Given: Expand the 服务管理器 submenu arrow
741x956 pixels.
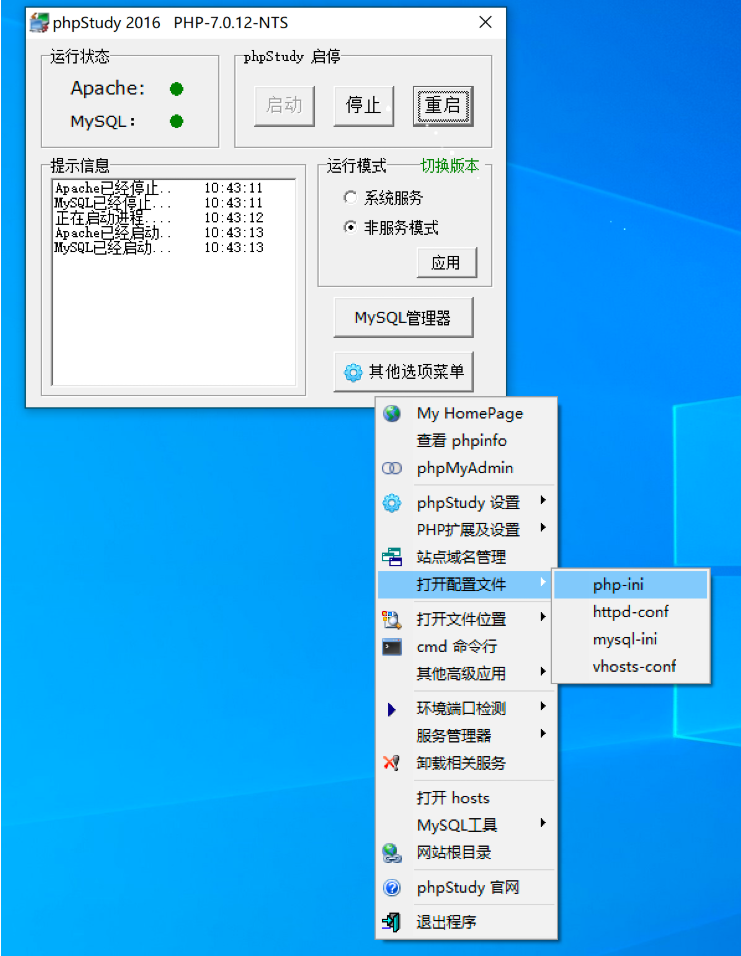Looking at the screenshot, I should click(543, 733).
